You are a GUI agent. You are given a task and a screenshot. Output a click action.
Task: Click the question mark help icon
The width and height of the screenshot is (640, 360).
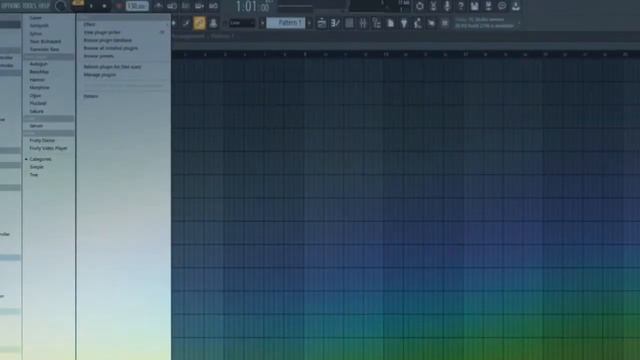461,6
